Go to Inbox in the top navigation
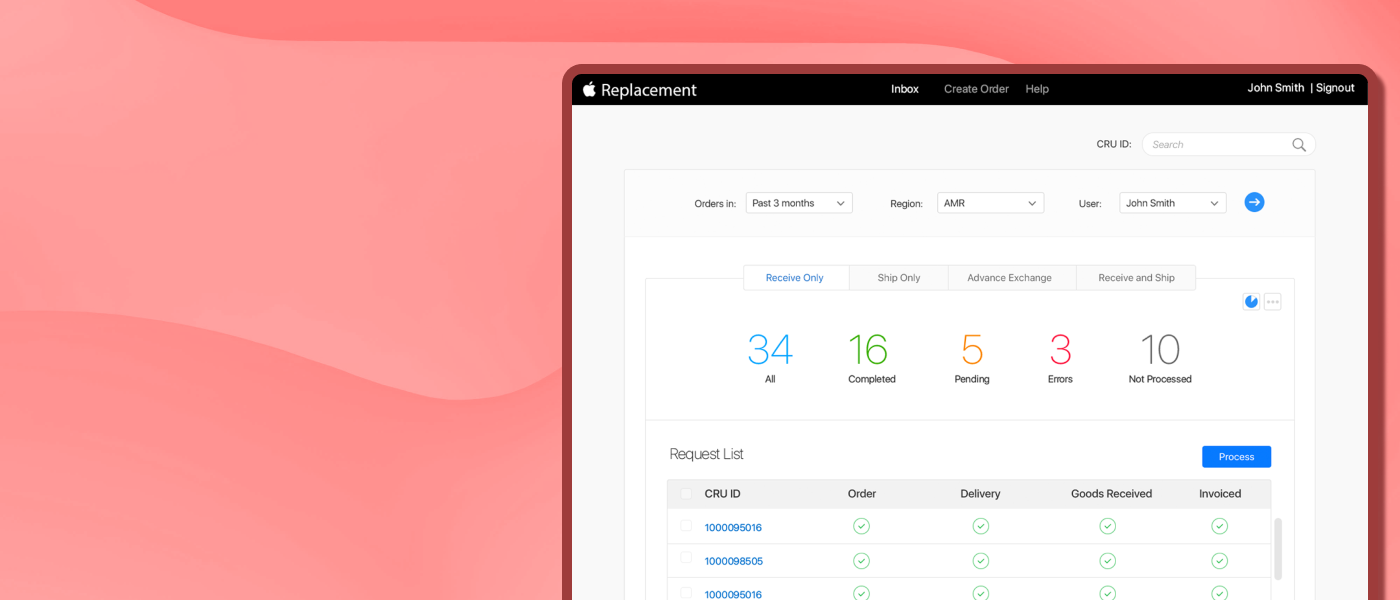 (x=905, y=89)
